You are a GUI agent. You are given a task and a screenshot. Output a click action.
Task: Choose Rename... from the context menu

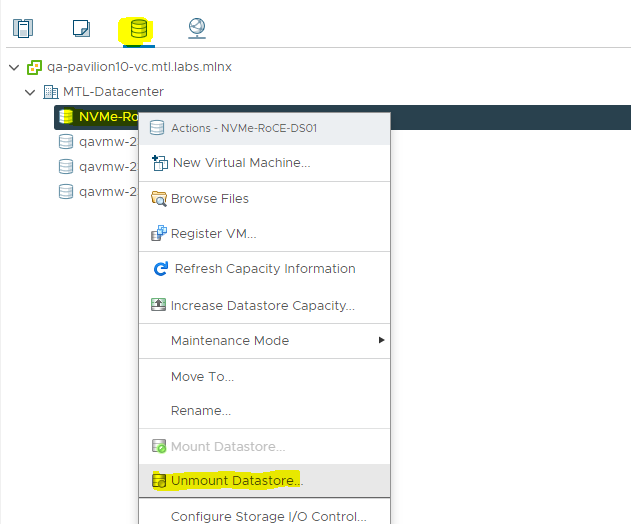tap(264, 411)
